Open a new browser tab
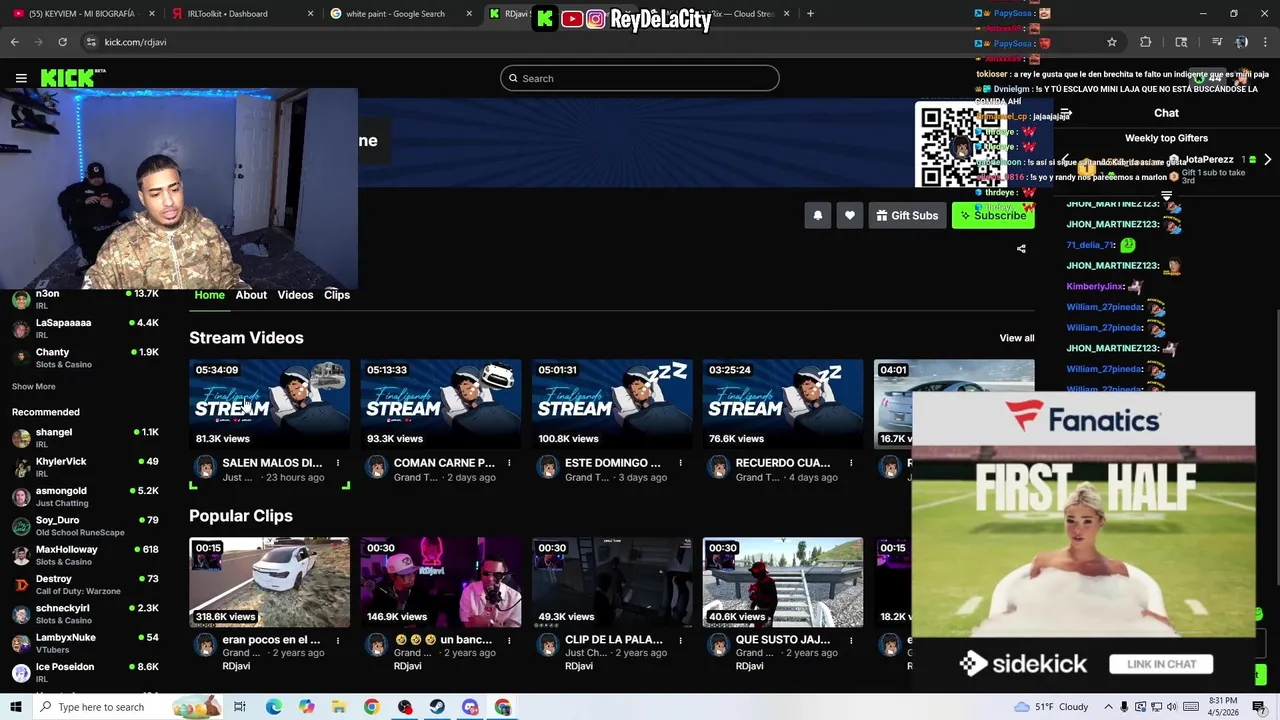Image resolution: width=1280 pixels, height=720 pixels. tap(810, 14)
